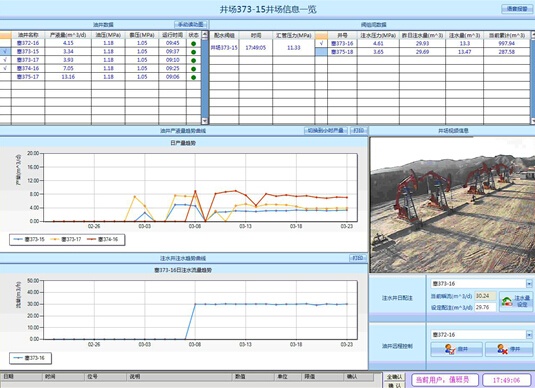The image size is (535, 388).
Task: Click the Acknowledge All alarm button
Action: [x=394, y=377]
